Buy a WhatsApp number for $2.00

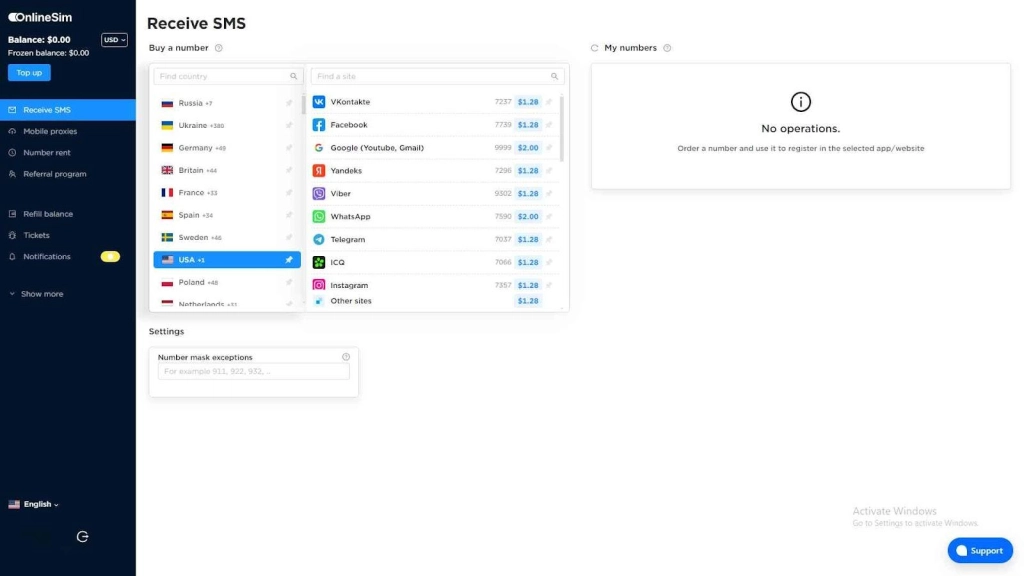[528, 216]
